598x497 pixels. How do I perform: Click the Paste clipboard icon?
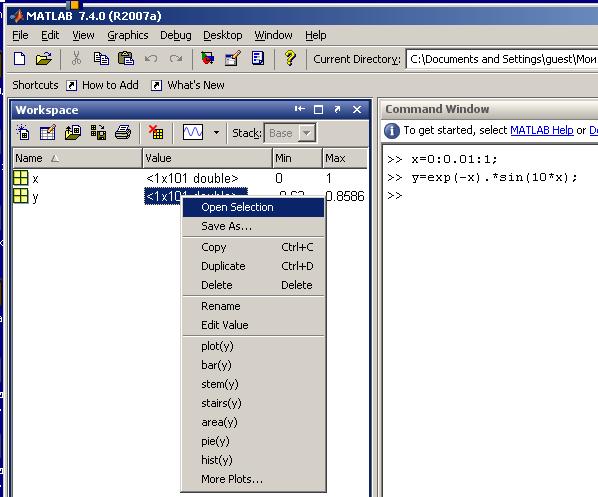(125, 59)
